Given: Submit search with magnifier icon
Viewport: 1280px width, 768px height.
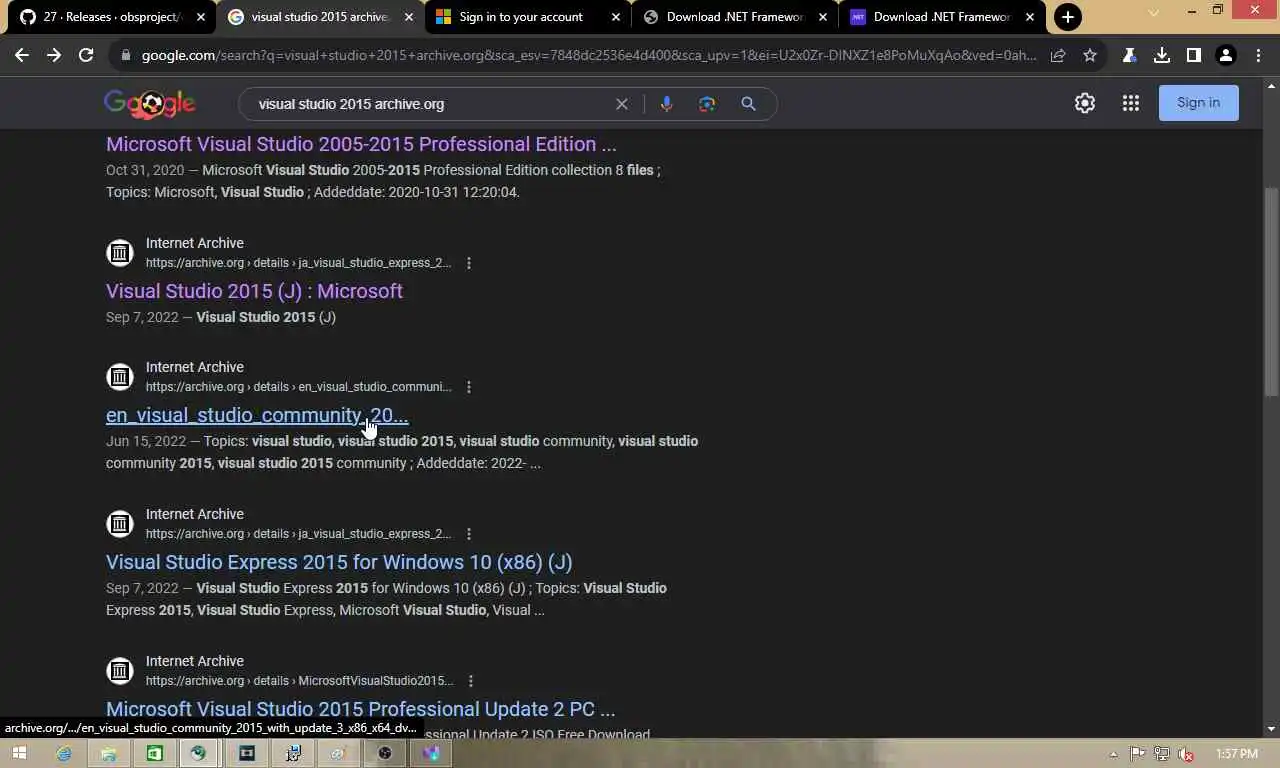Looking at the screenshot, I should click(x=748, y=104).
